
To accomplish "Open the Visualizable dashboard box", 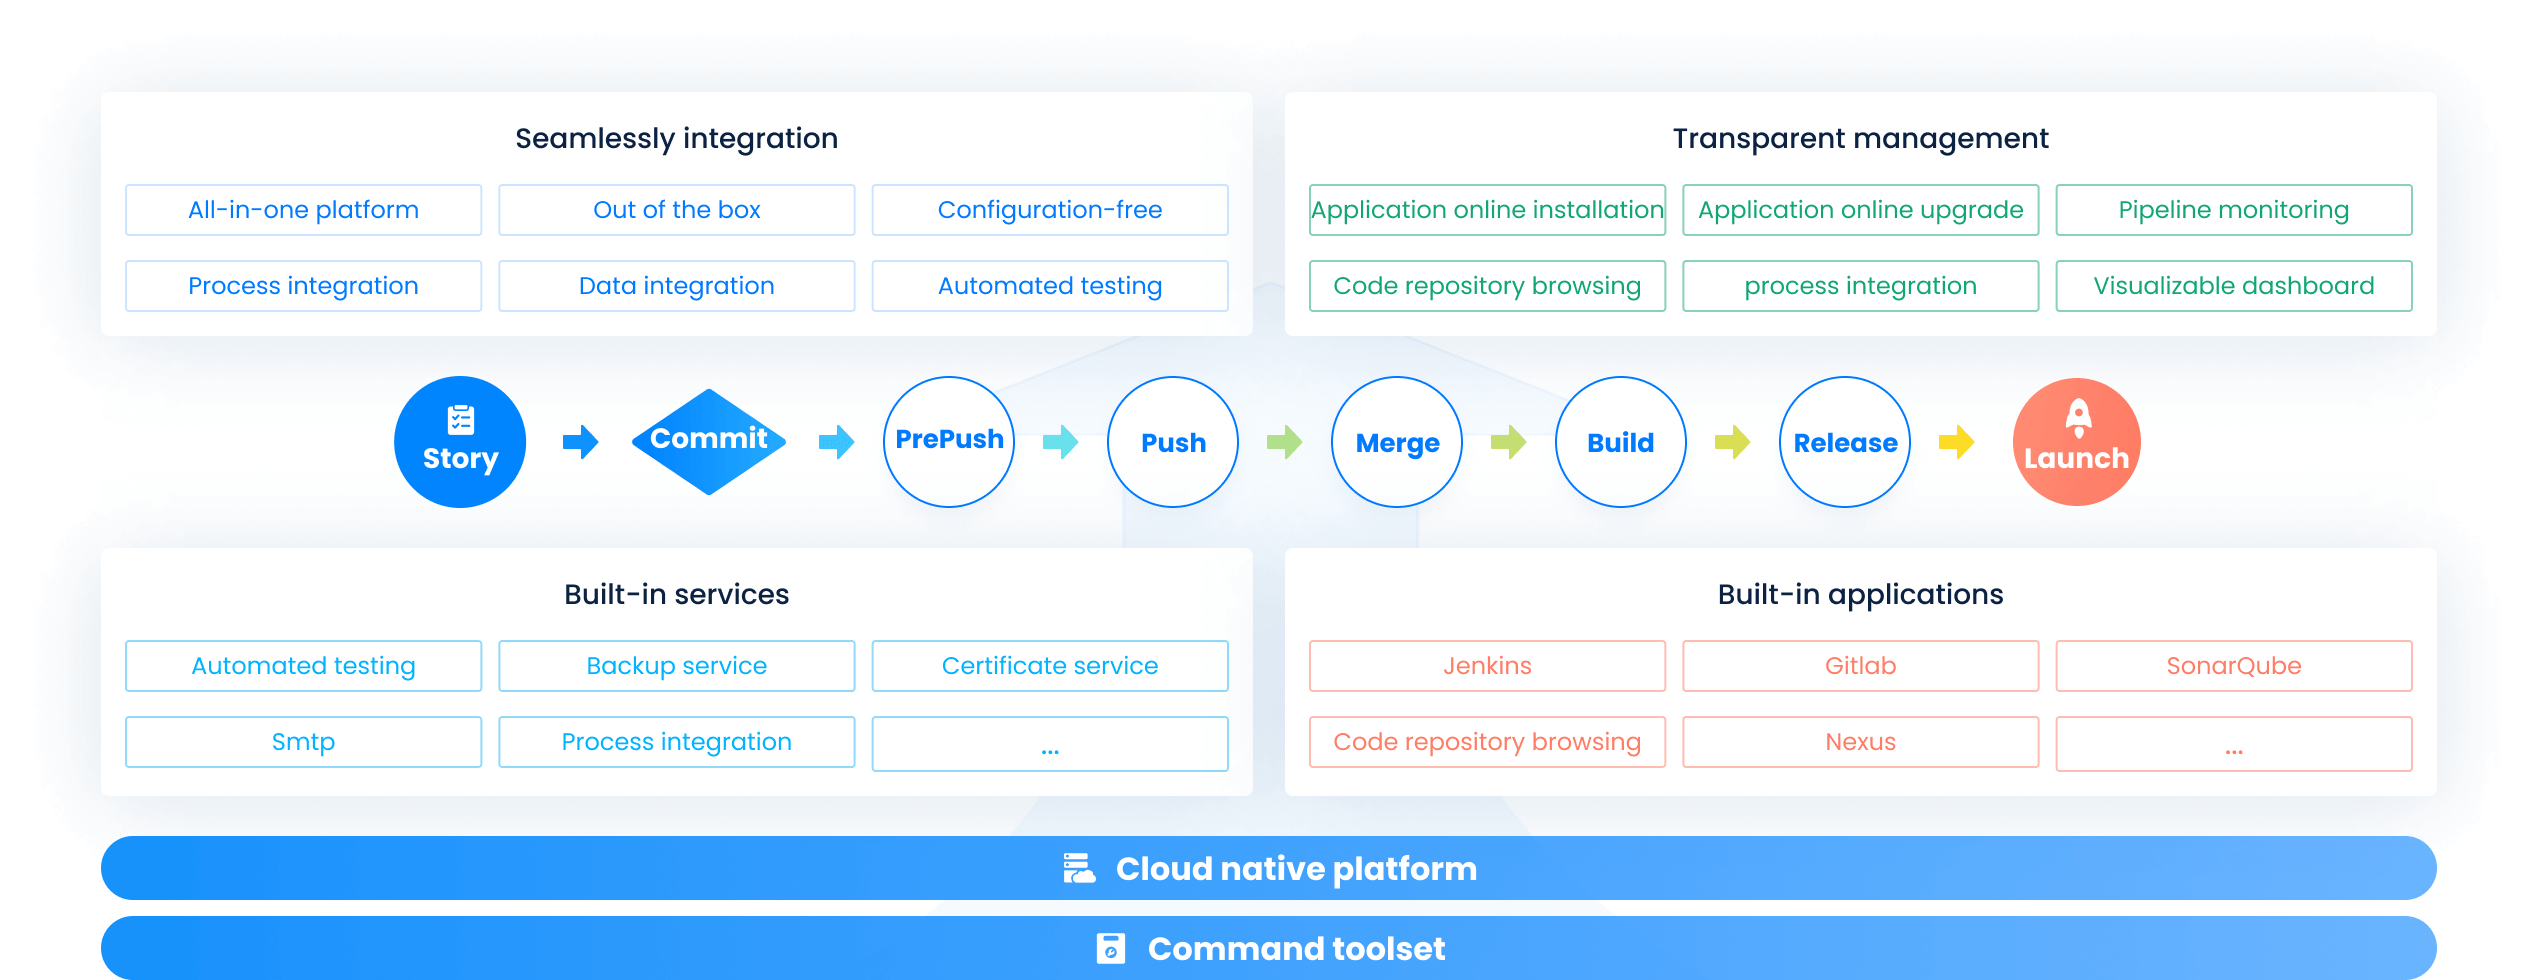I will click(x=2233, y=286).
